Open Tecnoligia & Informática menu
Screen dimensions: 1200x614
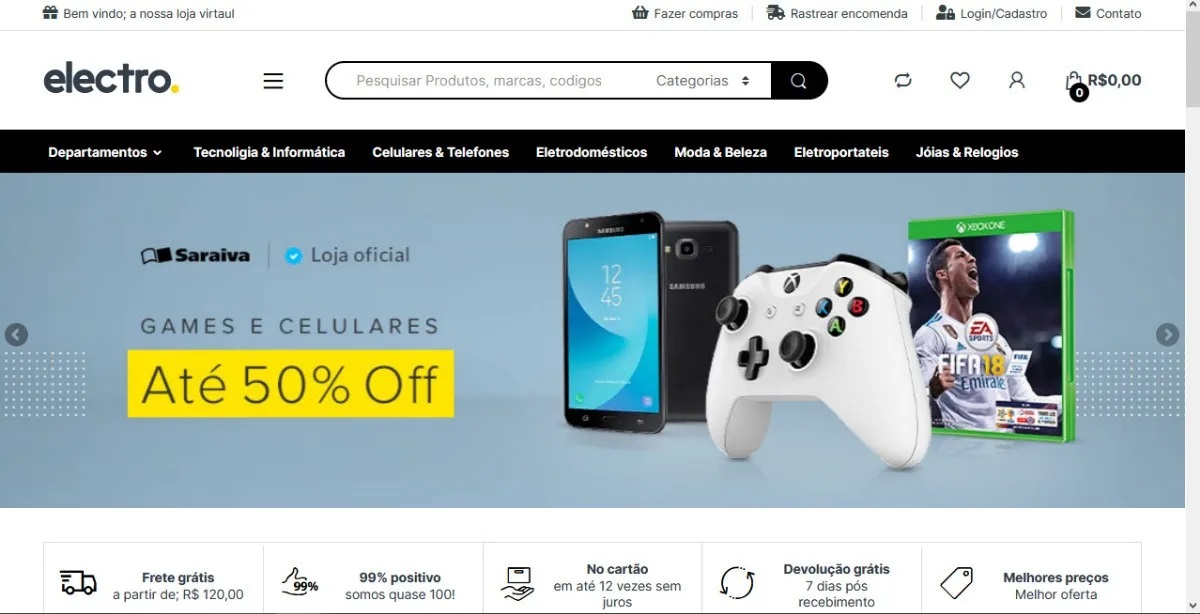[269, 152]
